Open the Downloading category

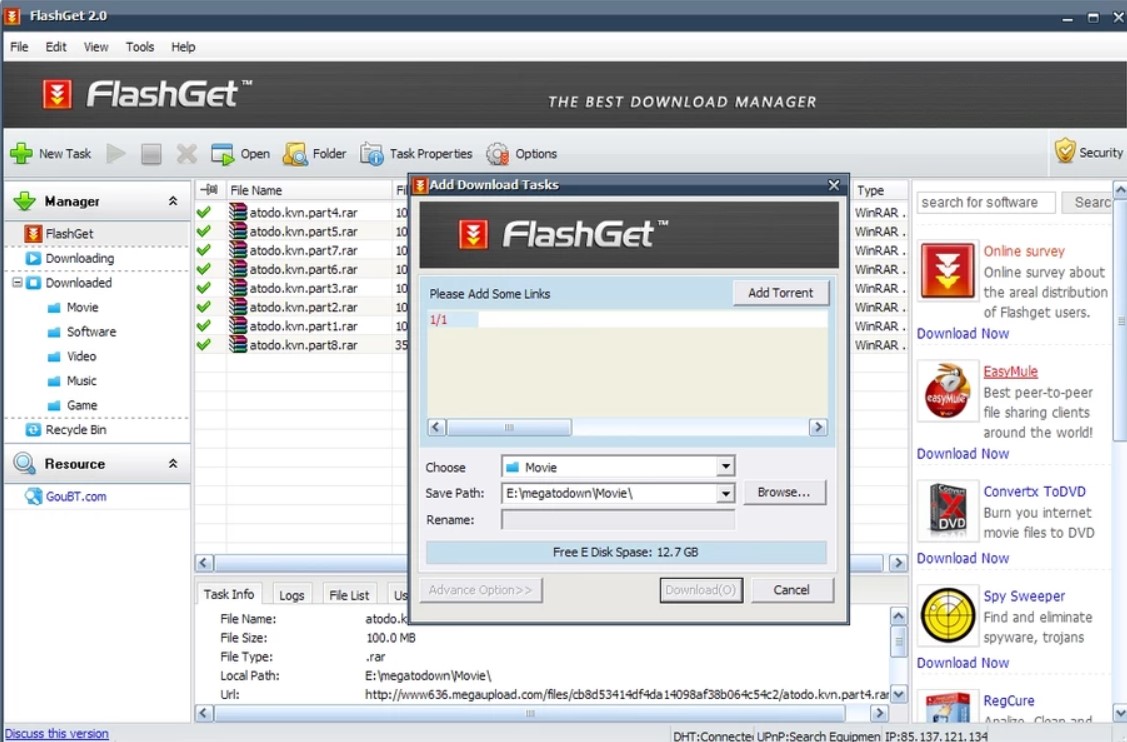point(79,258)
